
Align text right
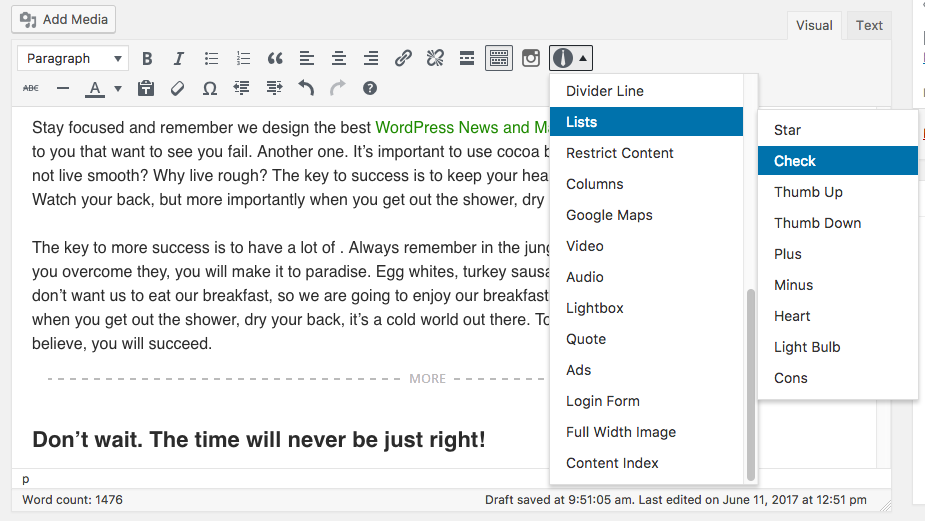click(370, 58)
